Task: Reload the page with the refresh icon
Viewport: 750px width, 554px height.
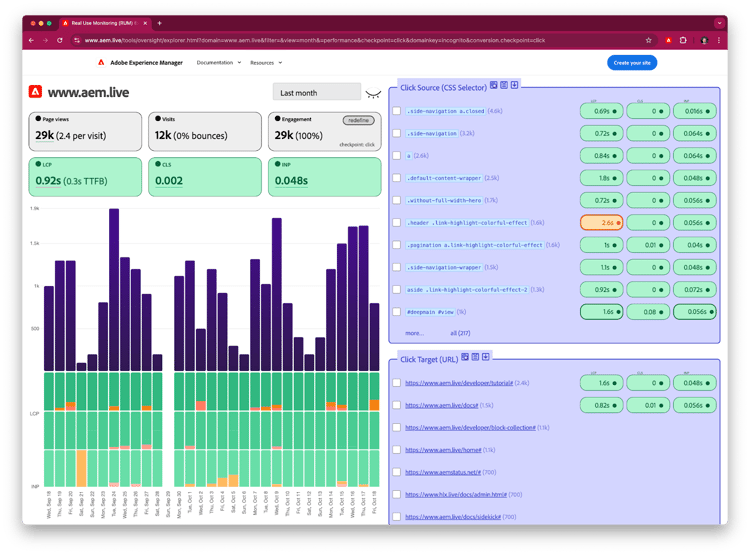Action: point(60,41)
